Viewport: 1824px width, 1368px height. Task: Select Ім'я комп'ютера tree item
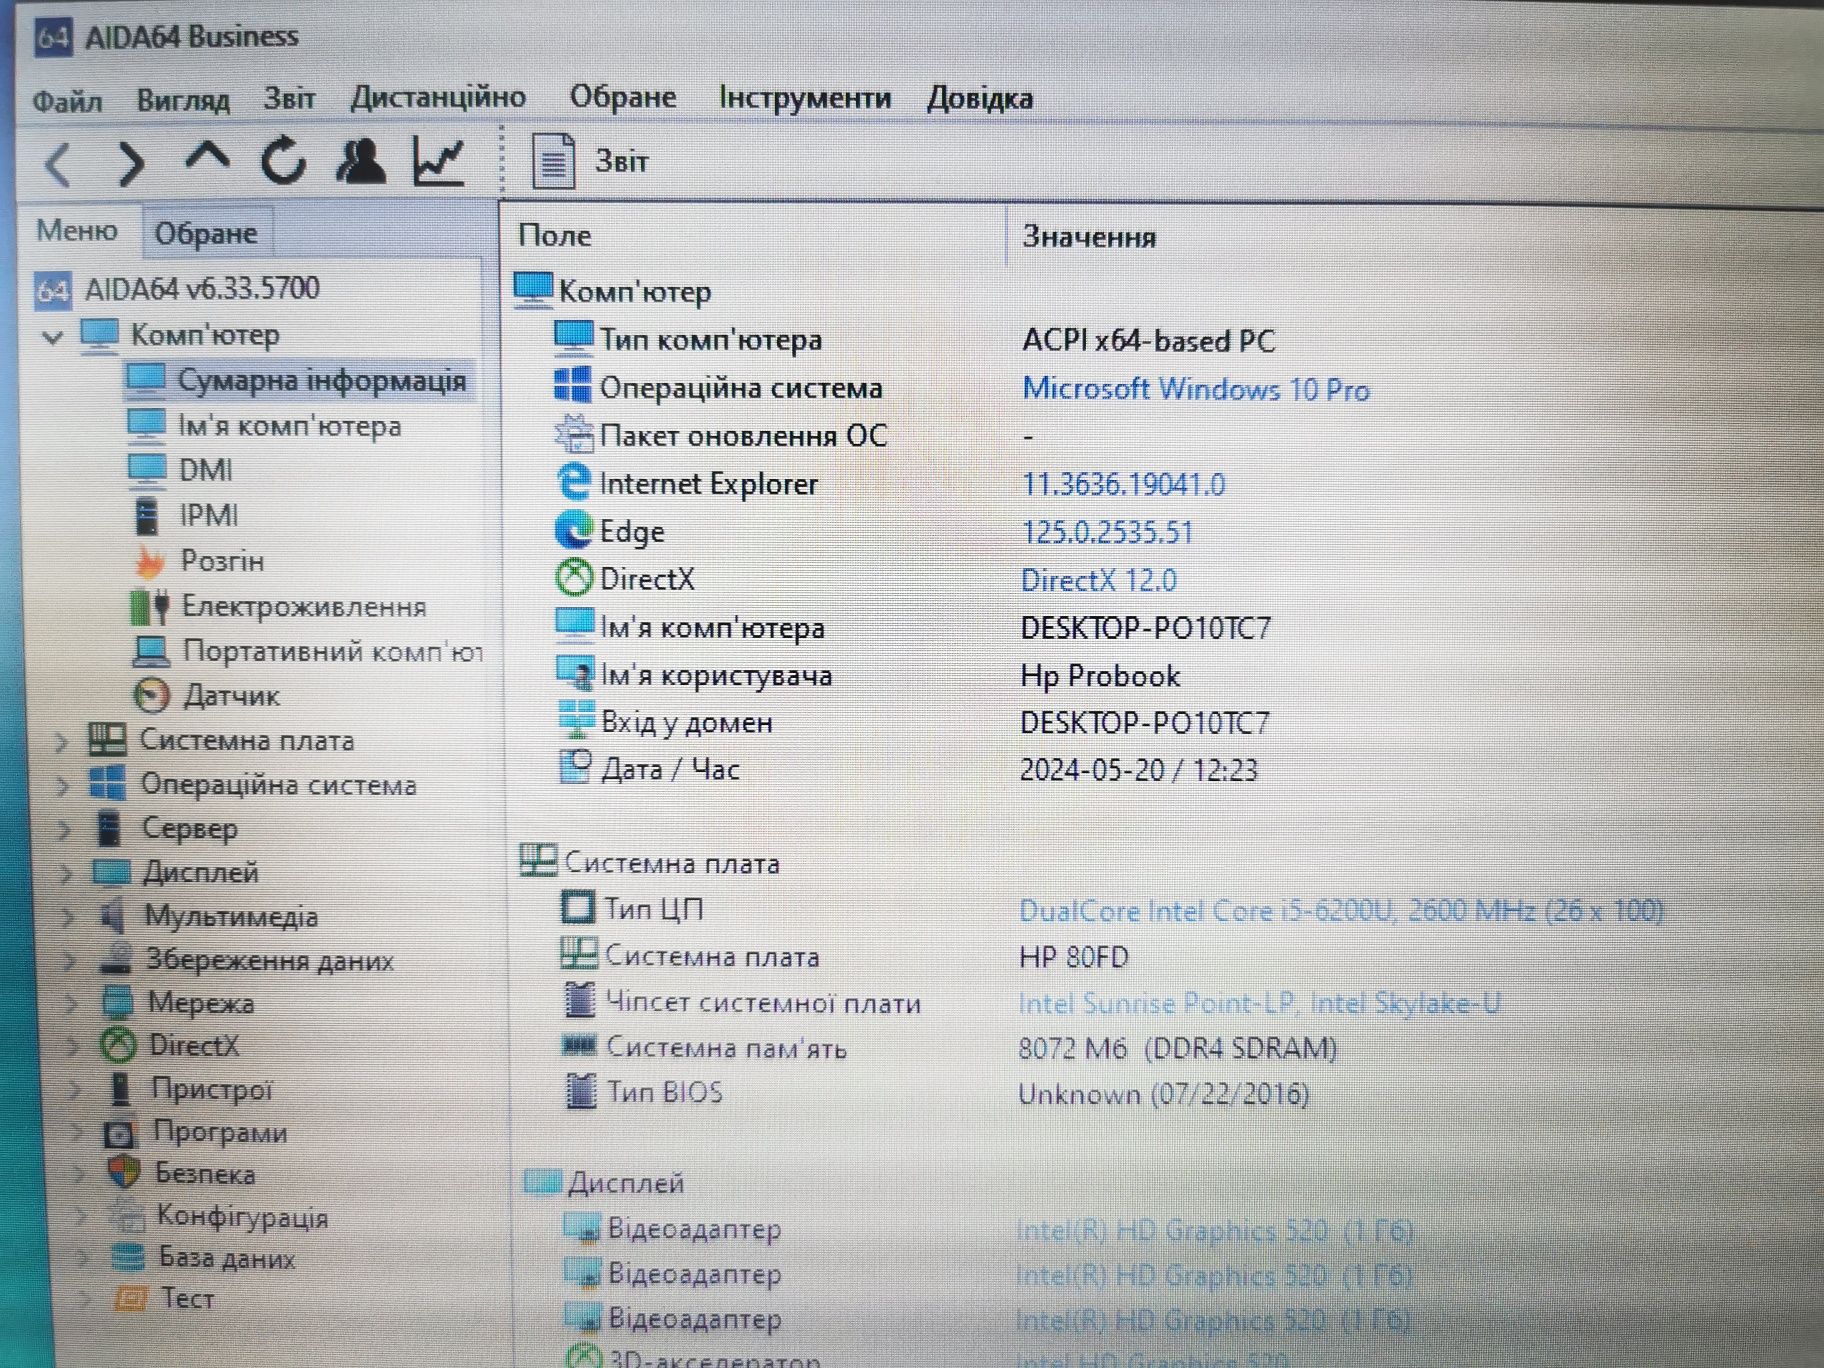(289, 426)
